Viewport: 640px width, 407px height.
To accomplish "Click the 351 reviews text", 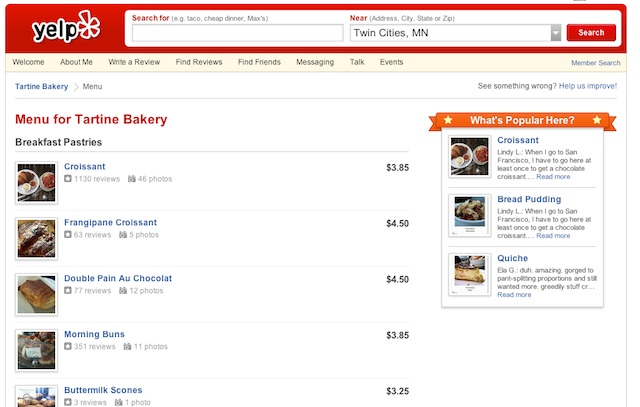I will click(x=95, y=347).
